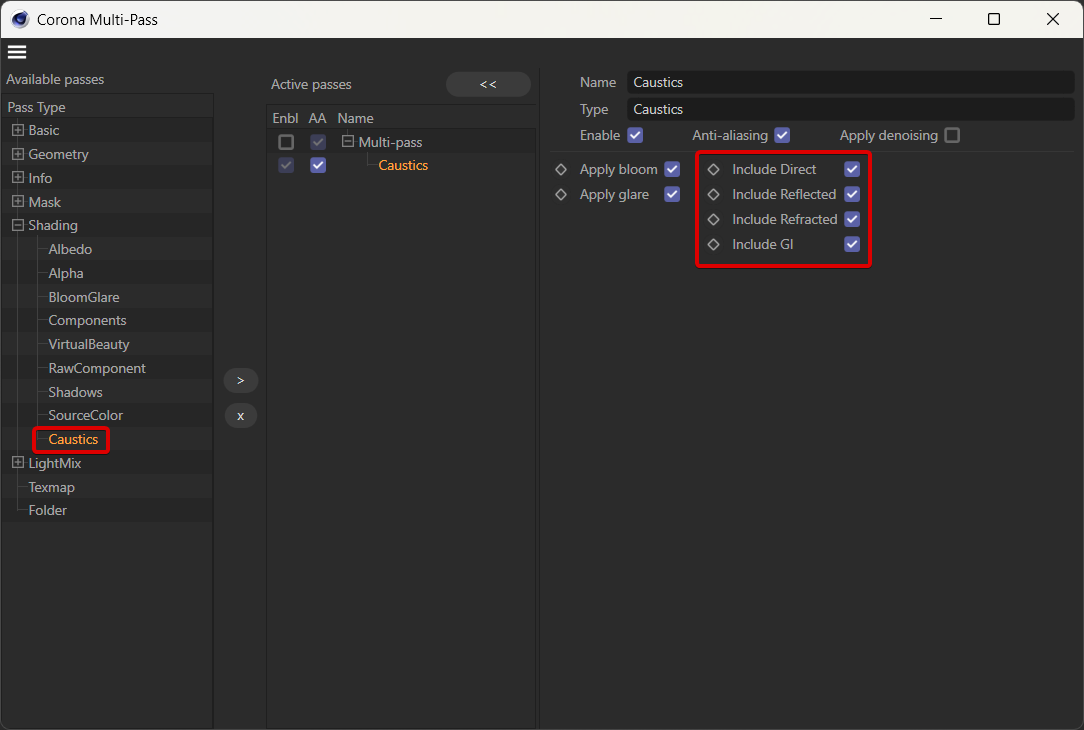1084x730 pixels.
Task: Expand the LightMix pass group
Action: (x=18, y=463)
